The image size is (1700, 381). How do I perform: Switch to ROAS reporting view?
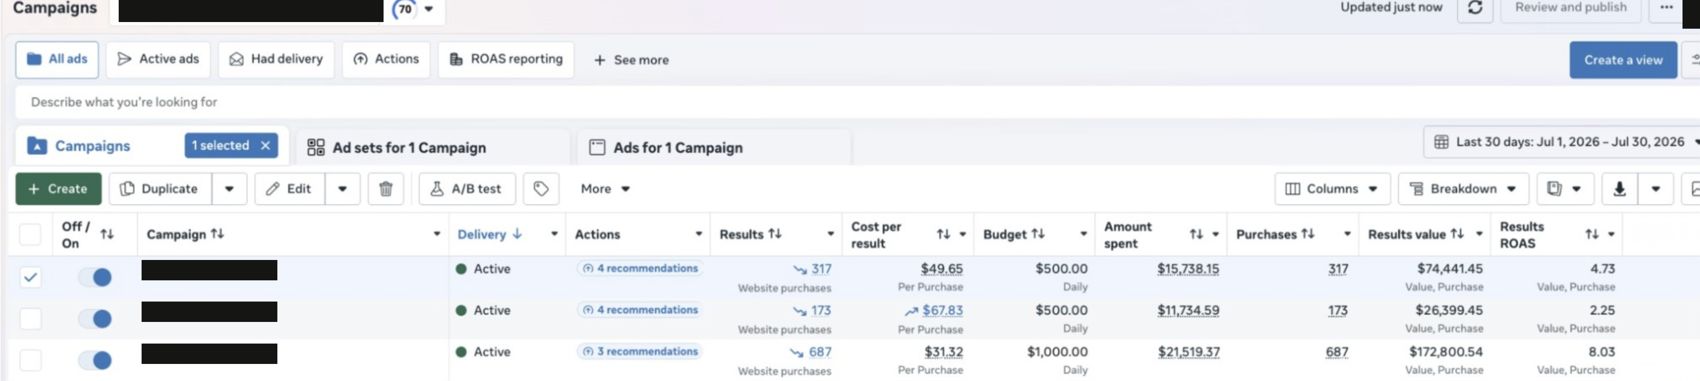(x=506, y=59)
